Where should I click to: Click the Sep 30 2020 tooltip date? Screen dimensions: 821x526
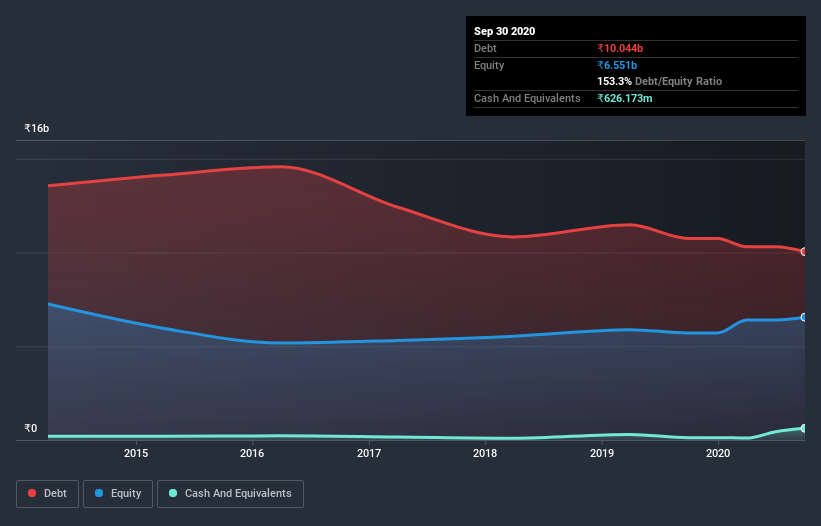[504, 31]
